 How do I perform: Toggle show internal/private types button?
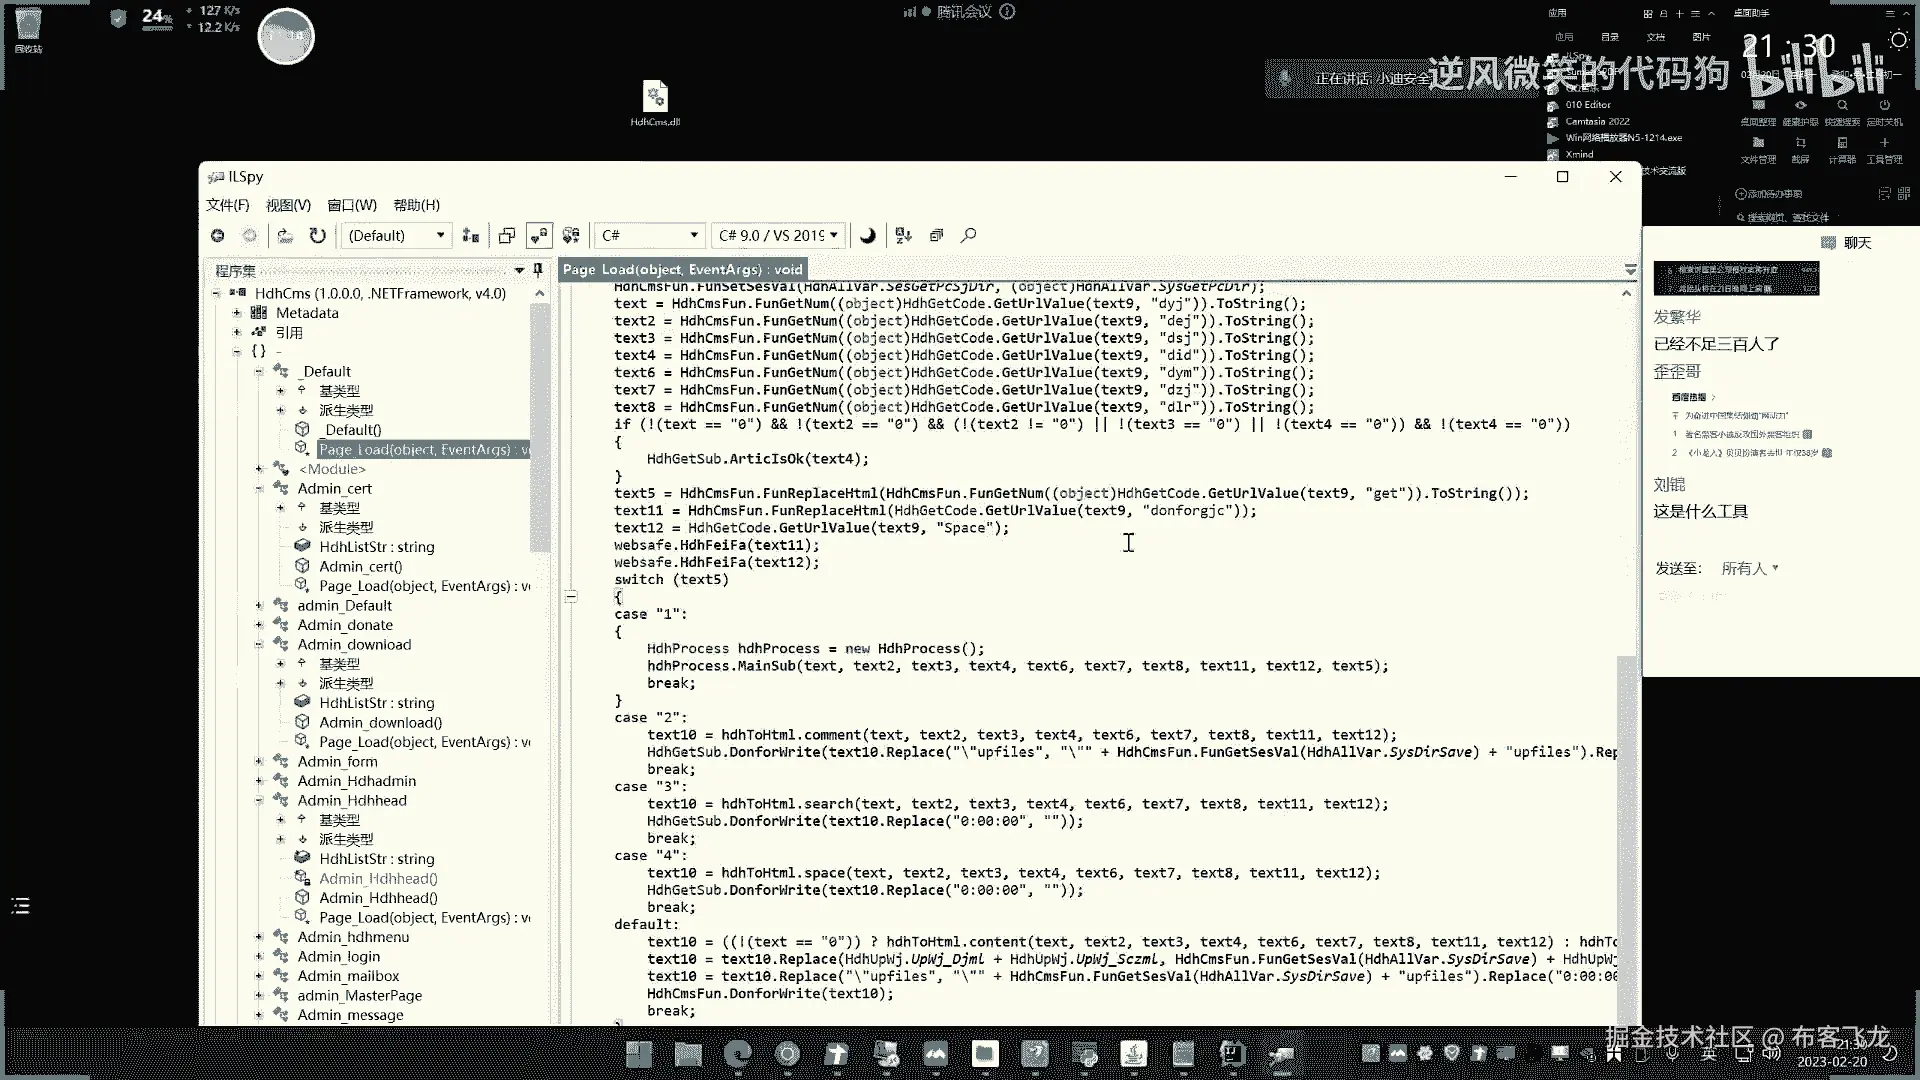click(x=539, y=235)
